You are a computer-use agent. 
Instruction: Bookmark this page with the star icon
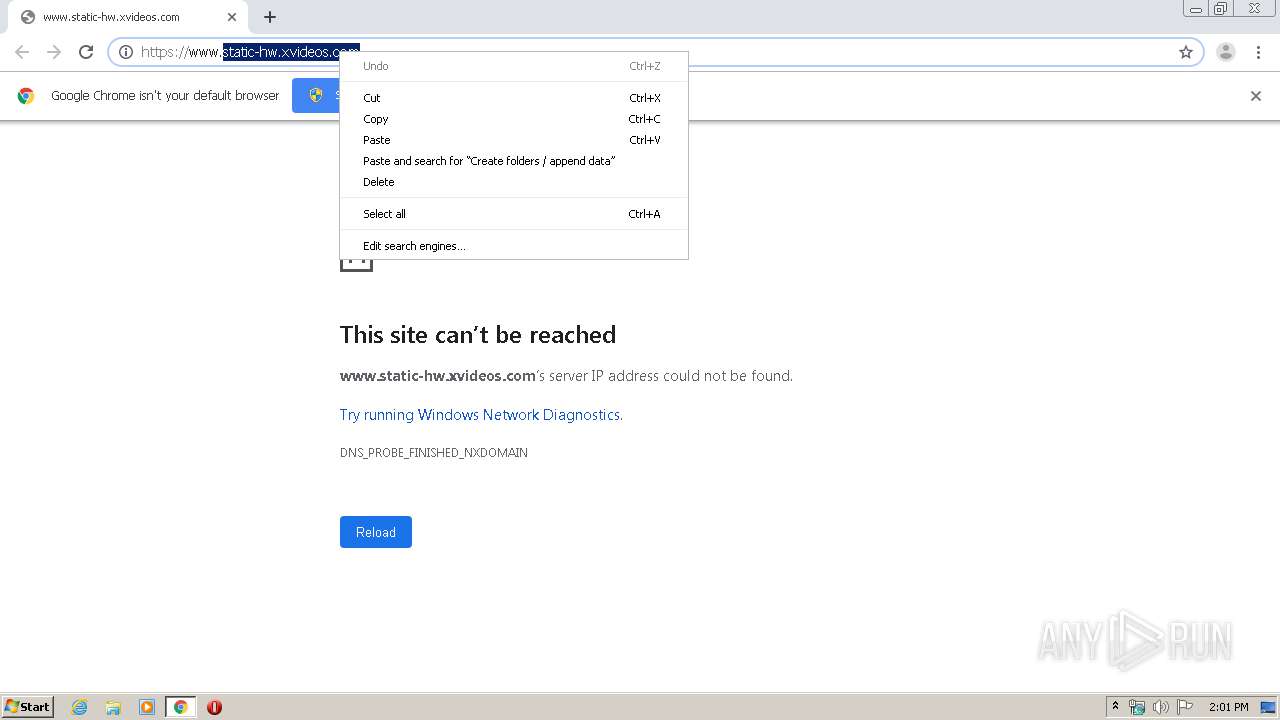pyautogui.click(x=1186, y=52)
